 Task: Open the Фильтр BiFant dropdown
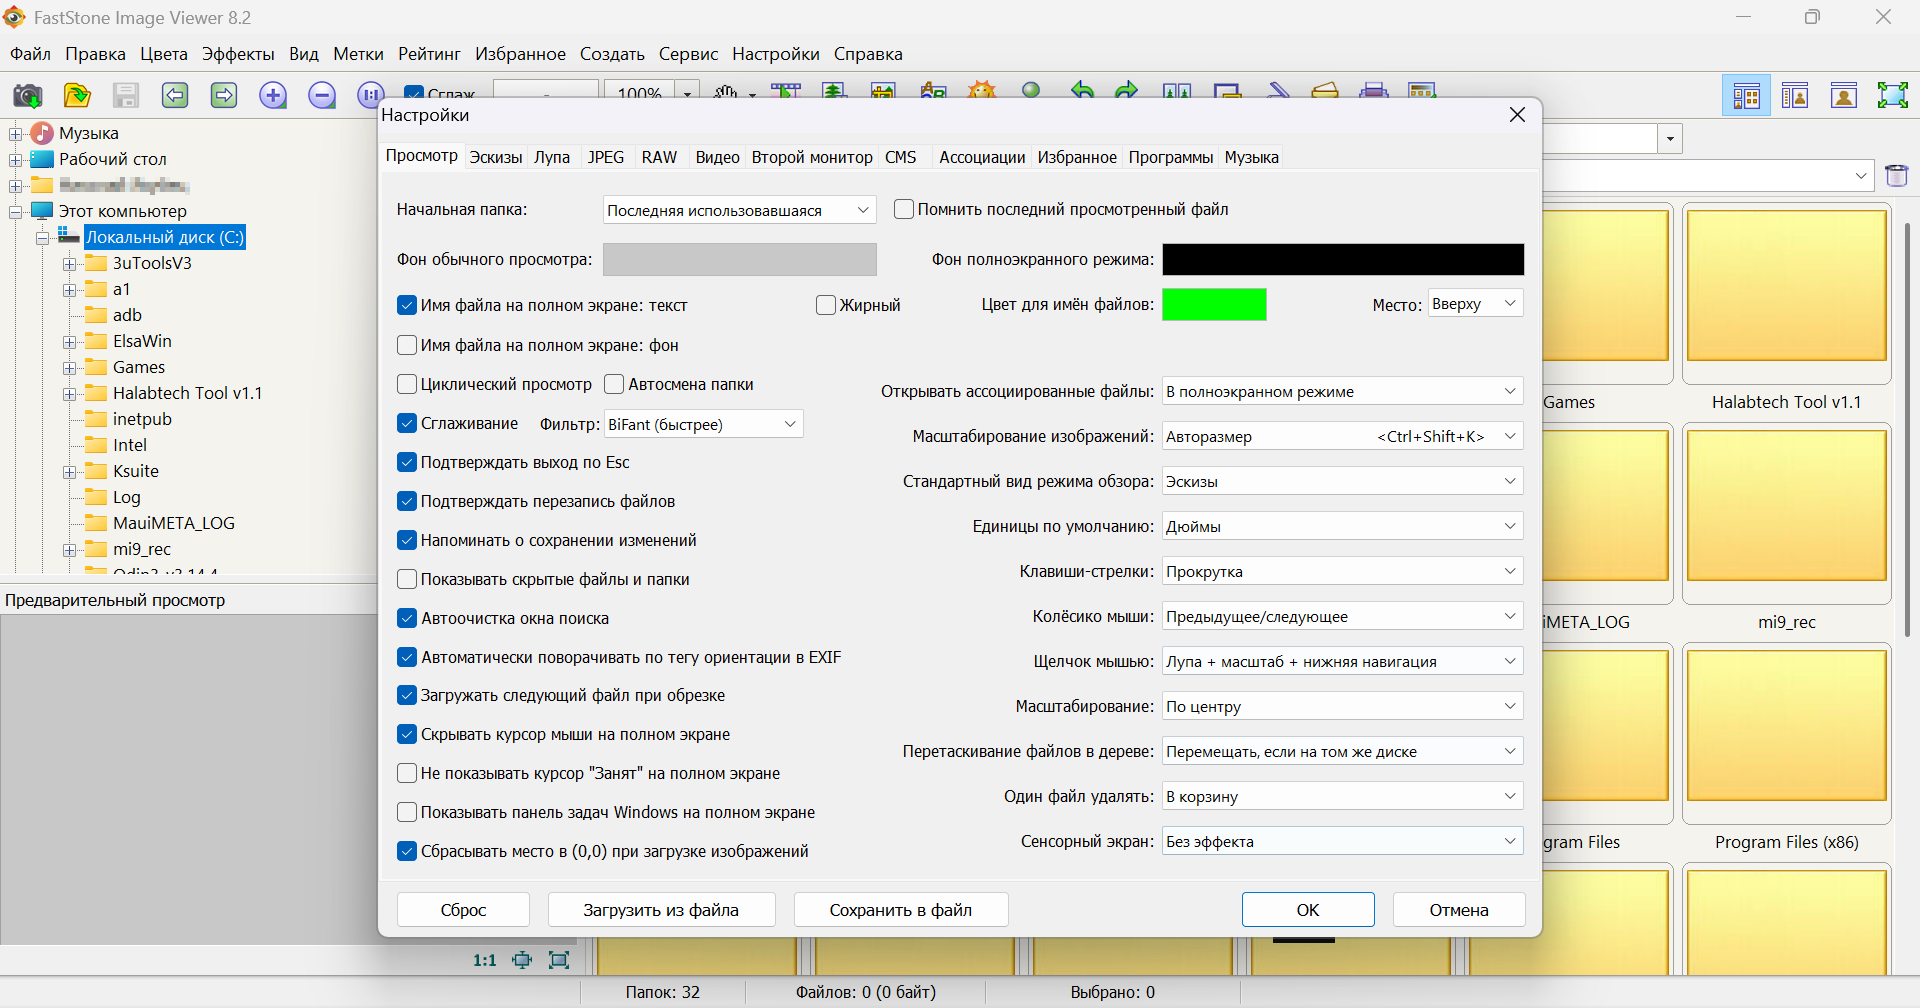pyautogui.click(x=704, y=424)
